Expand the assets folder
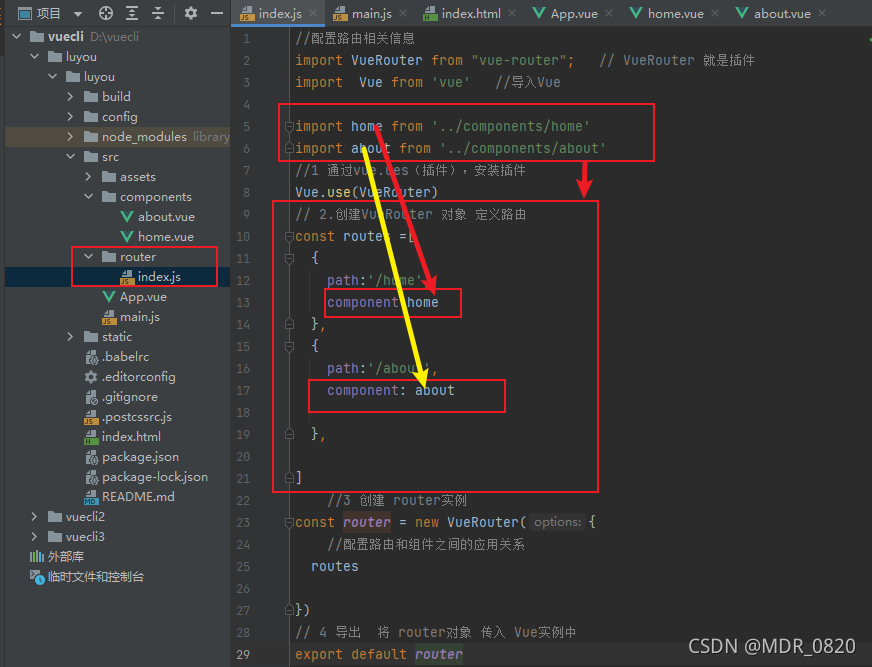 pyautogui.click(x=88, y=177)
